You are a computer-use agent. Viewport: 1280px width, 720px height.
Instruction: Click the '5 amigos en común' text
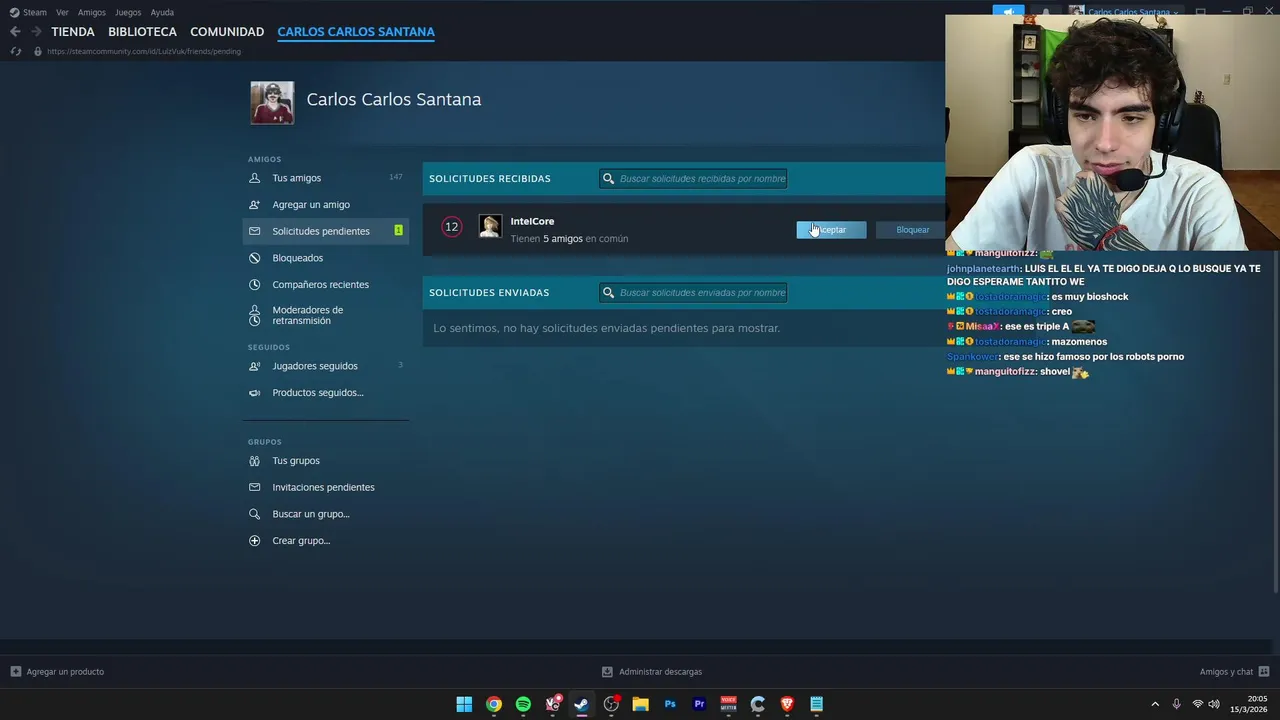585,239
